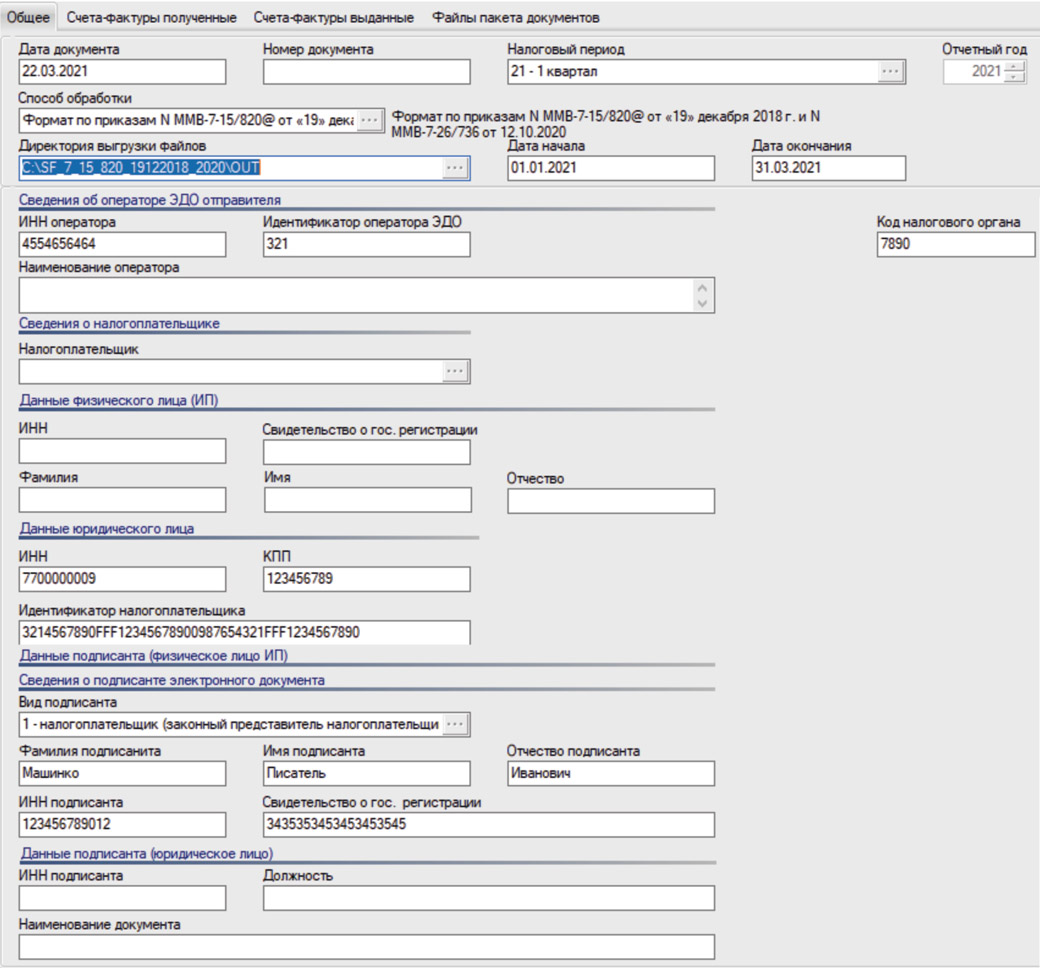Click the ИНН оператора input field
The height and width of the screenshot is (968, 1040).
pyautogui.click(x=122, y=244)
